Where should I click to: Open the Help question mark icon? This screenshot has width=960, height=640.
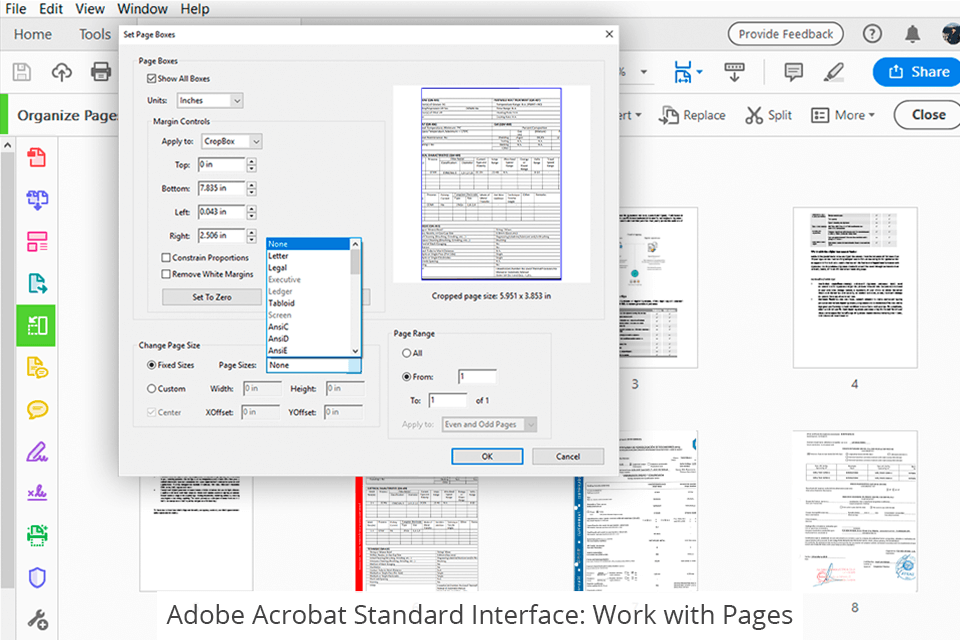click(x=872, y=34)
